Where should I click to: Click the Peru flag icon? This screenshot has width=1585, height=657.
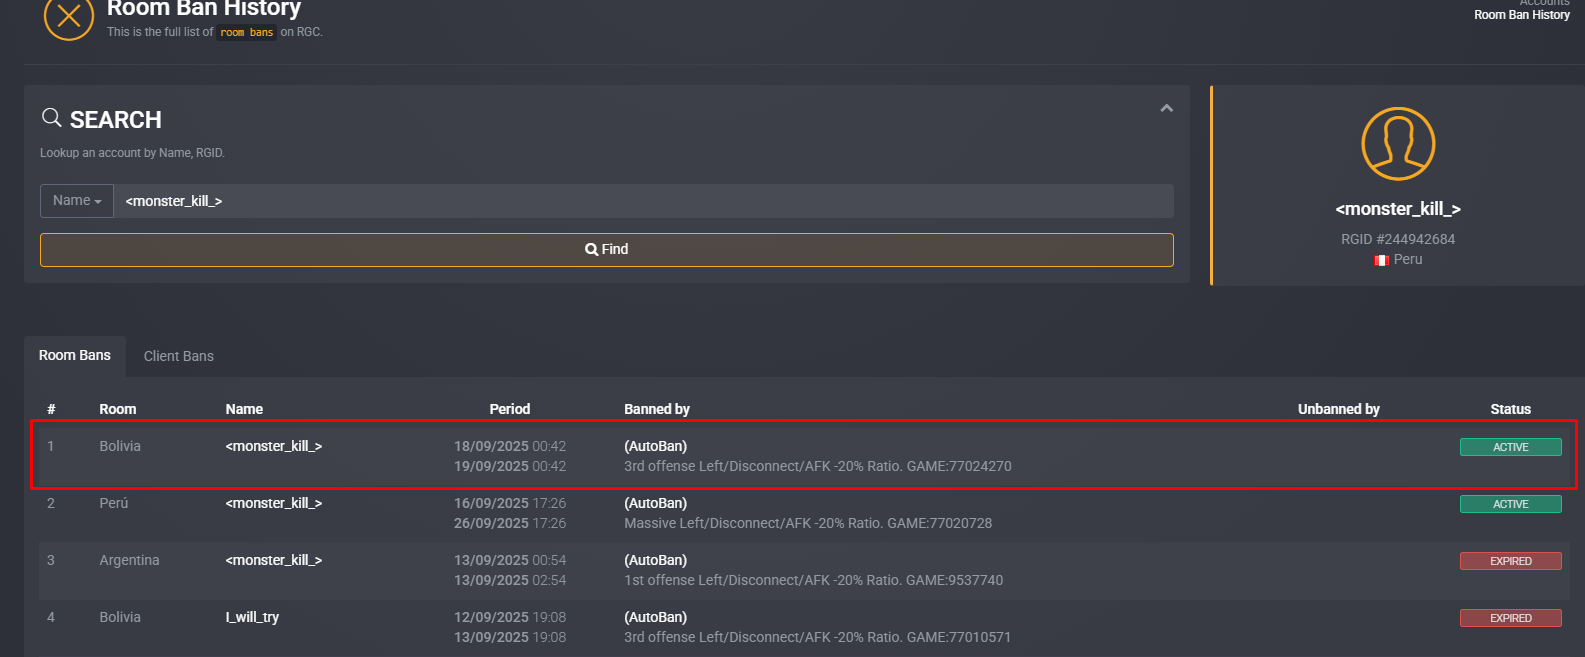click(x=1381, y=260)
